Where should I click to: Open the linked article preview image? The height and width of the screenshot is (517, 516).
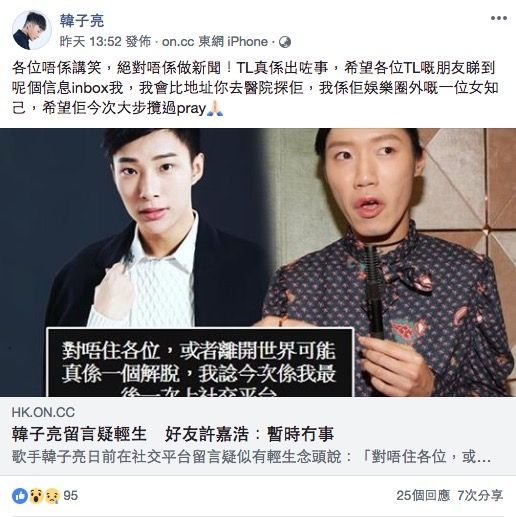point(258,262)
